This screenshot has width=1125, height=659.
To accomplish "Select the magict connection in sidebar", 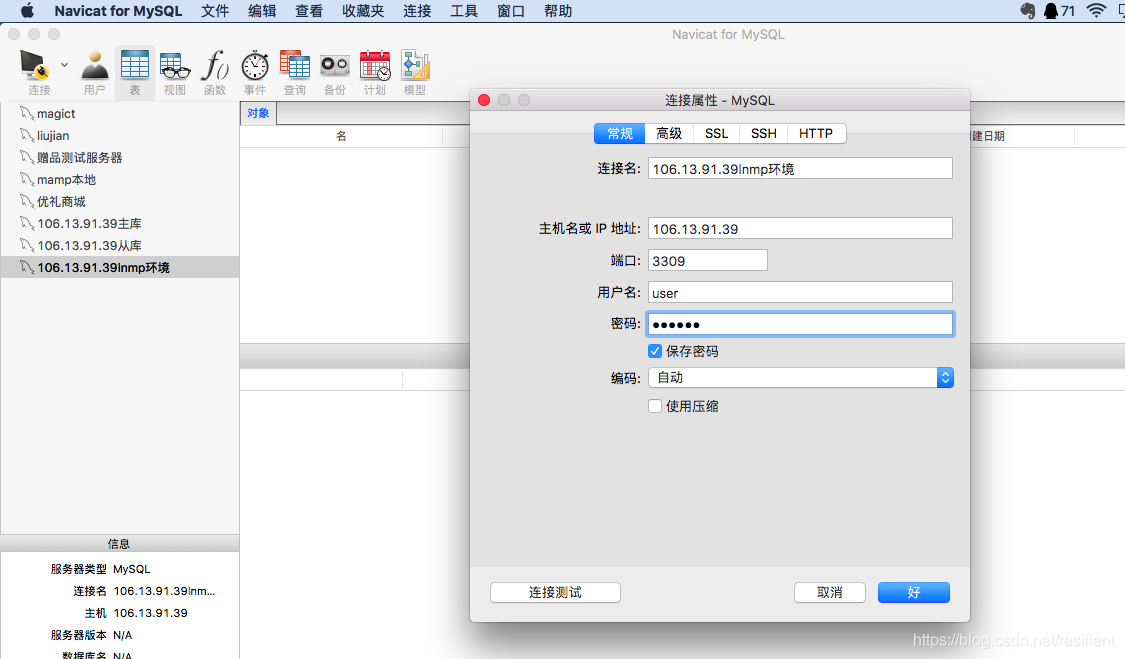I will click(120, 113).
